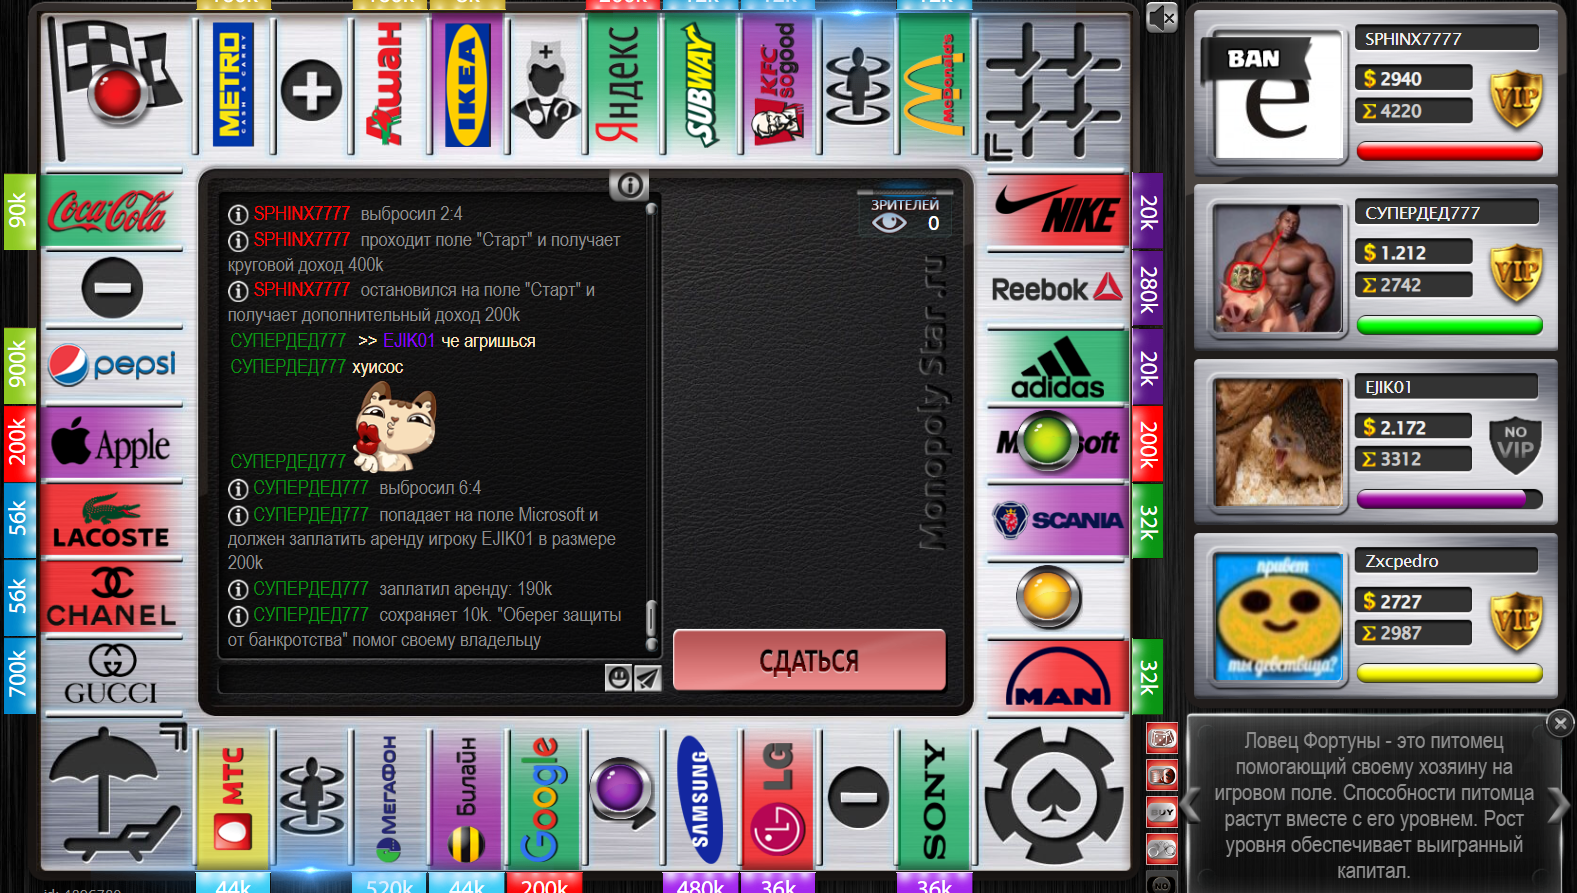
Task: Select the Reebok property cell
Action: coord(1057,290)
